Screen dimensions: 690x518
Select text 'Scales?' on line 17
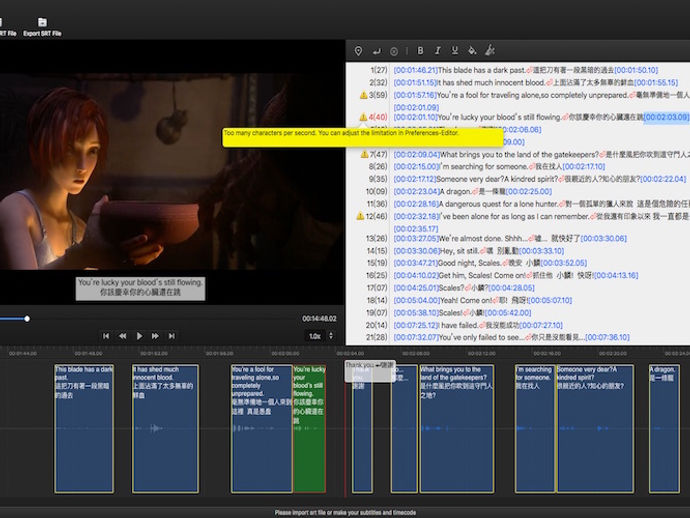coord(451,288)
